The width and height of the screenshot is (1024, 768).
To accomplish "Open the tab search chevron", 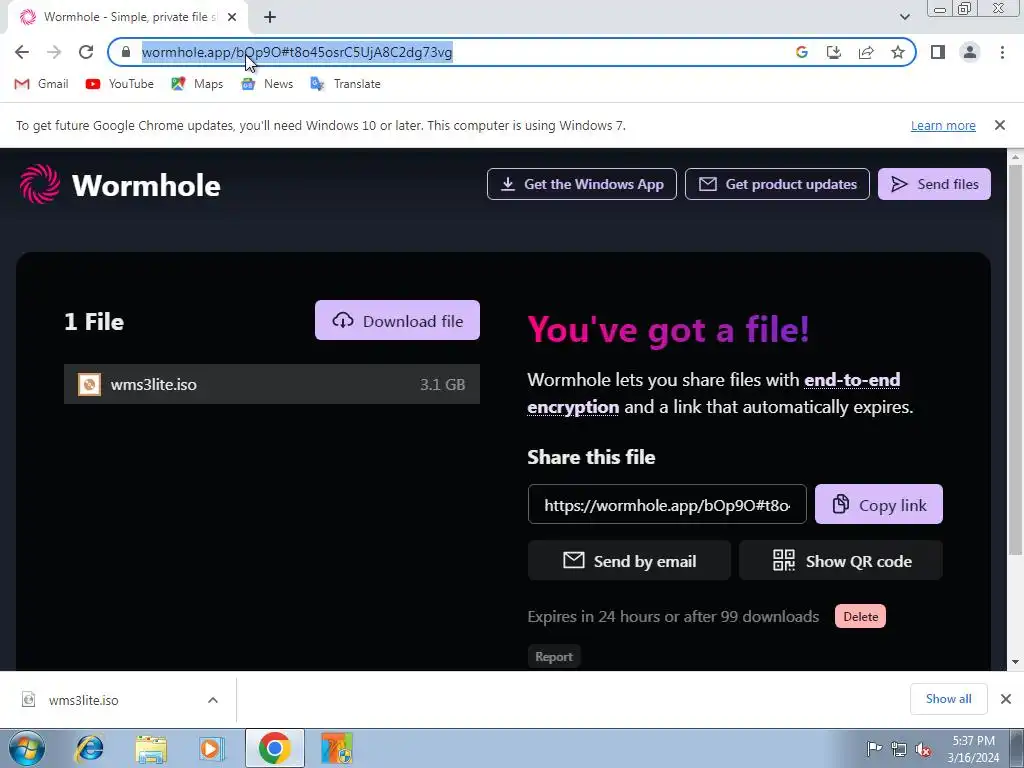I will 904,17.
